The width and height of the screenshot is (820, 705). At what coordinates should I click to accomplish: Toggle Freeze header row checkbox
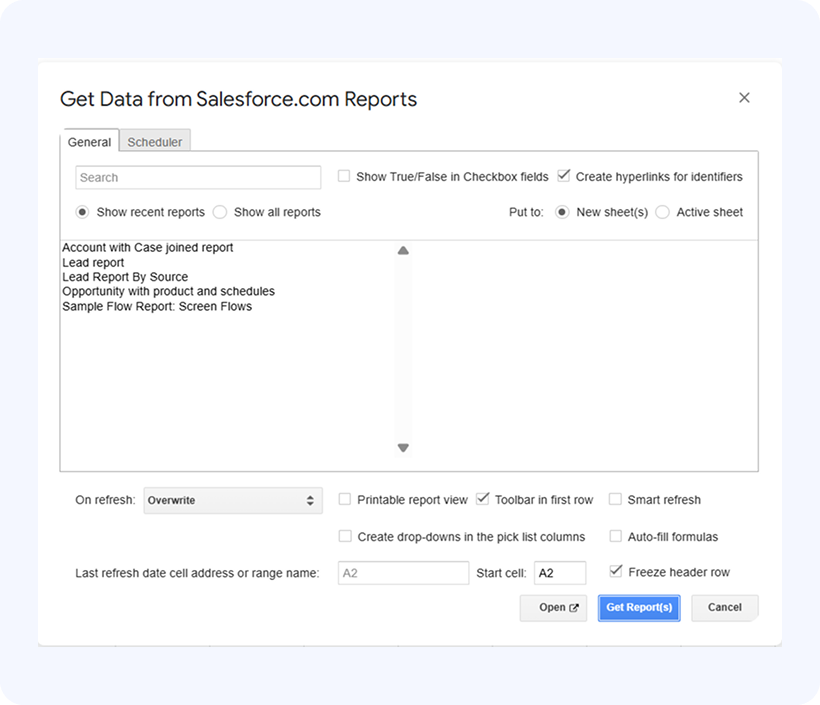pos(616,572)
